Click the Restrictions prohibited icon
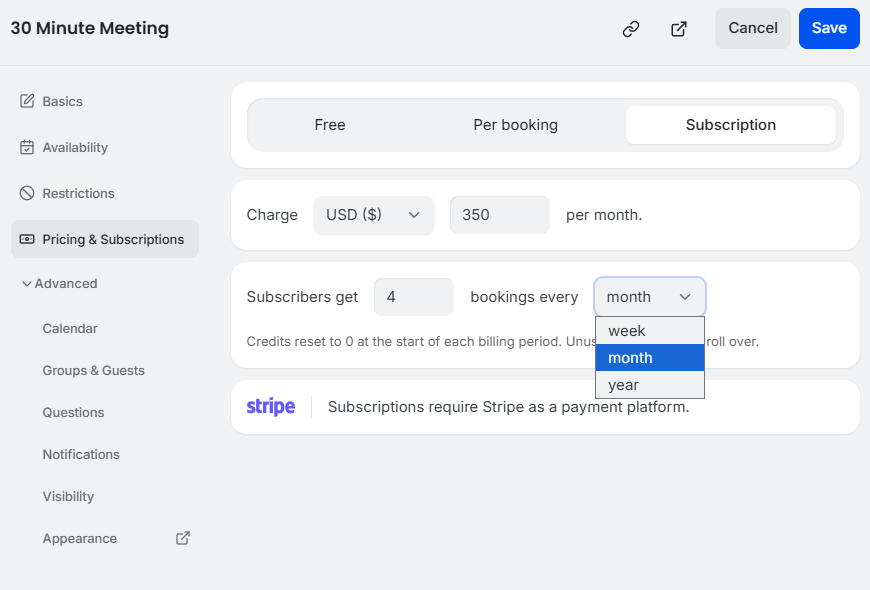 pos(27,193)
